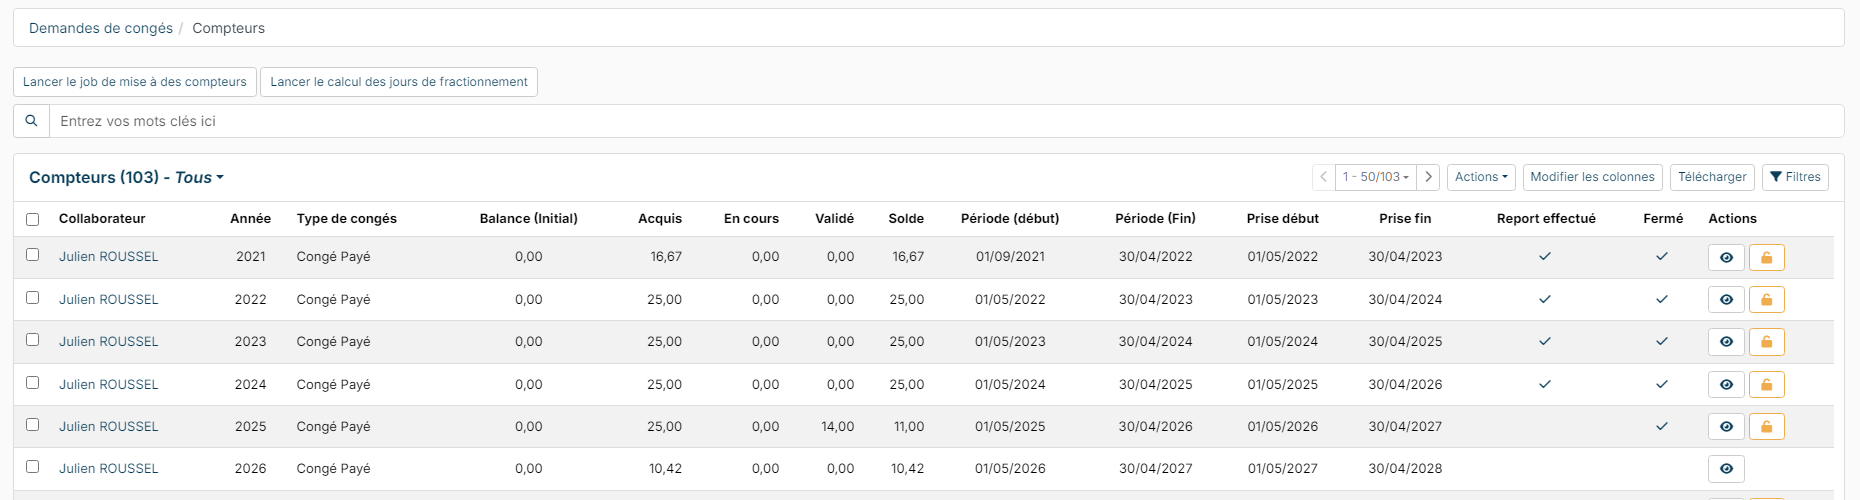Open Julien ROUSSEL link in 2021 row
The height and width of the screenshot is (500, 1860).
click(x=108, y=257)
